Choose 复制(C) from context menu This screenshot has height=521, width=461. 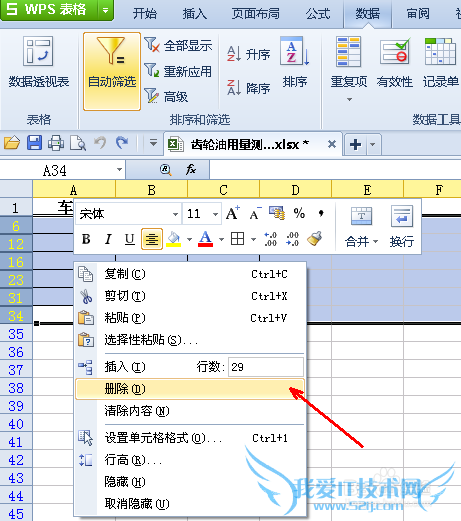tap(190, 274)
